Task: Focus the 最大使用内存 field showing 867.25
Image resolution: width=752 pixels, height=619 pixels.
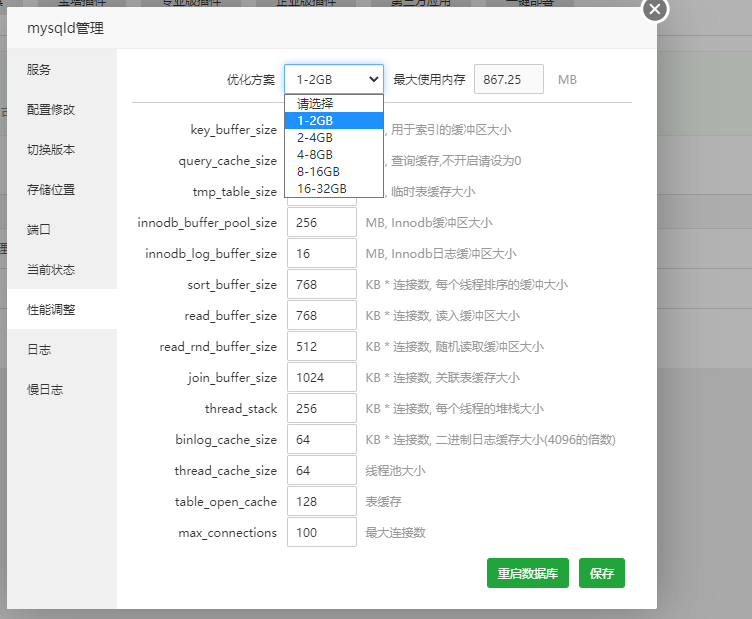Action: 509,79
